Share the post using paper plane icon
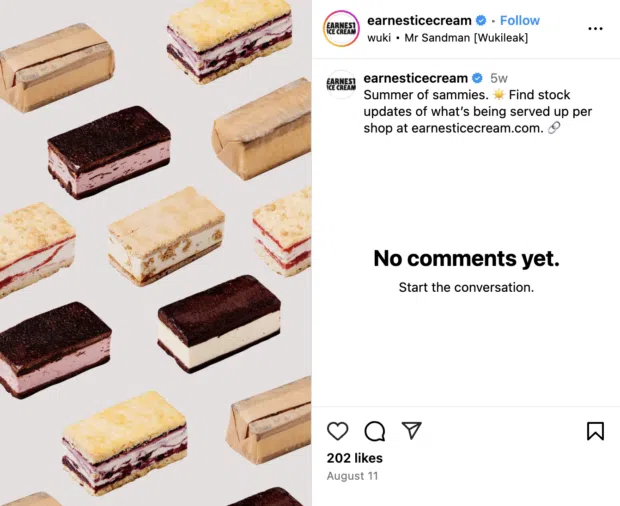The image size is (620, 506). 411,430
